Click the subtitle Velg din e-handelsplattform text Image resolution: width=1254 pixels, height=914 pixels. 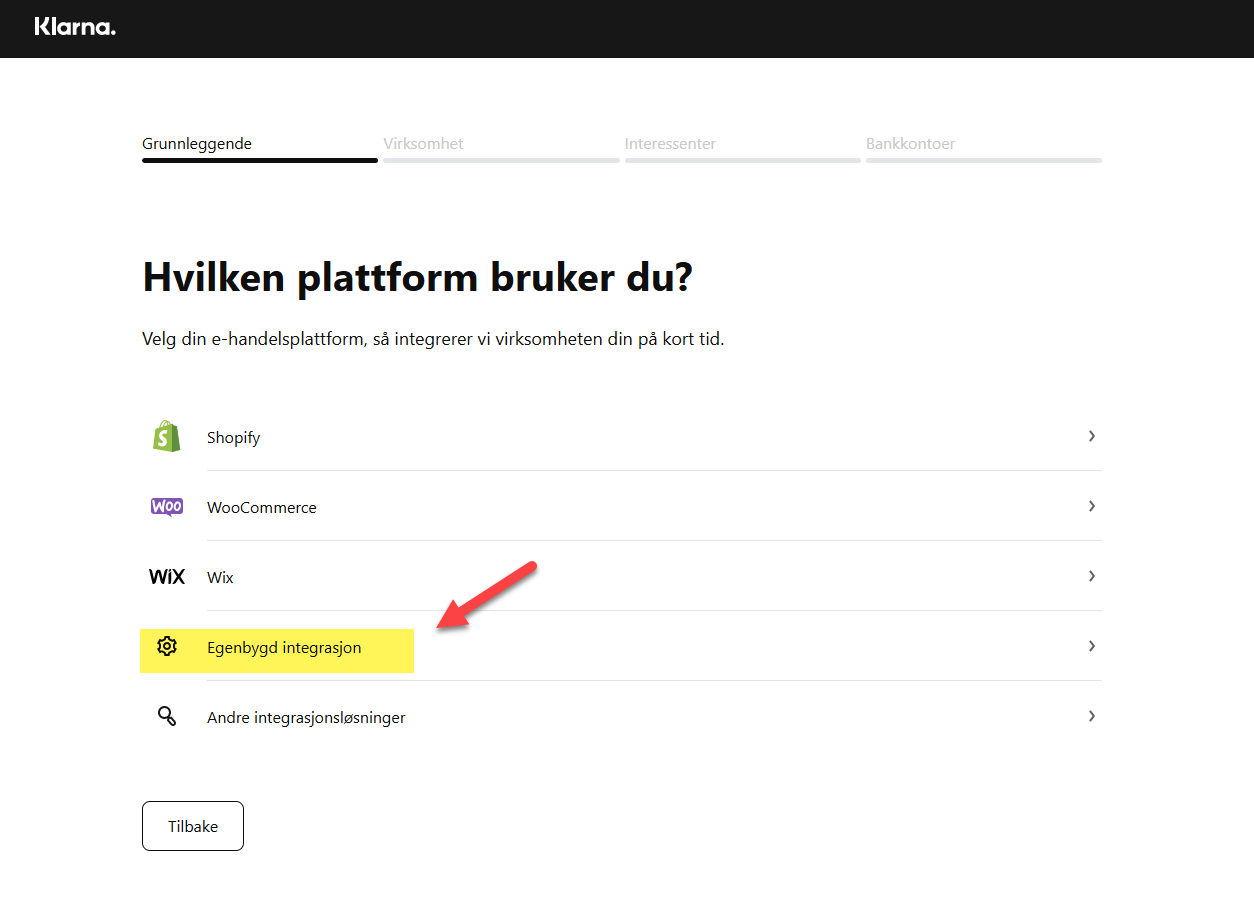click(x=433, y=339)
